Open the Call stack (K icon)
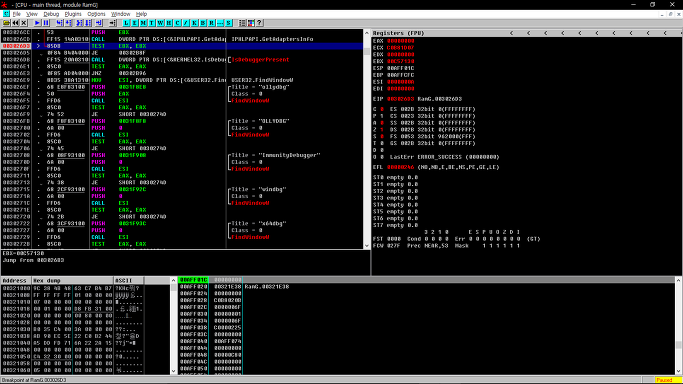 click(194, 23)
